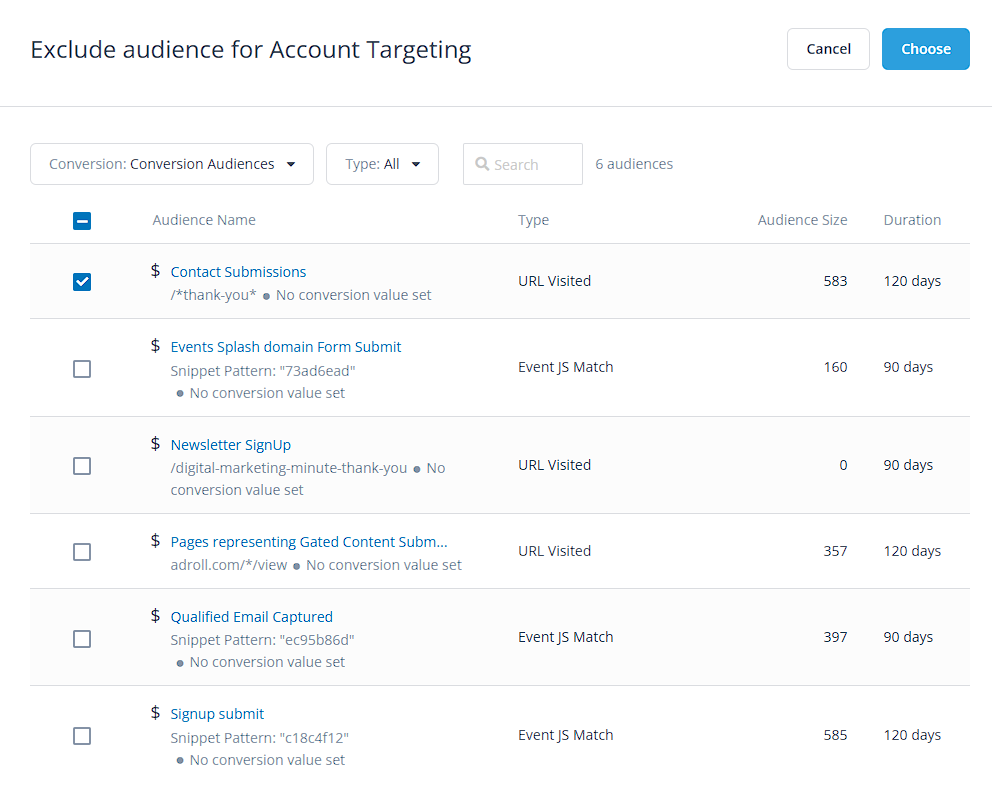Toggle the select-all checkbox in table header
This screenshot has width=992, height=806.
82,221
